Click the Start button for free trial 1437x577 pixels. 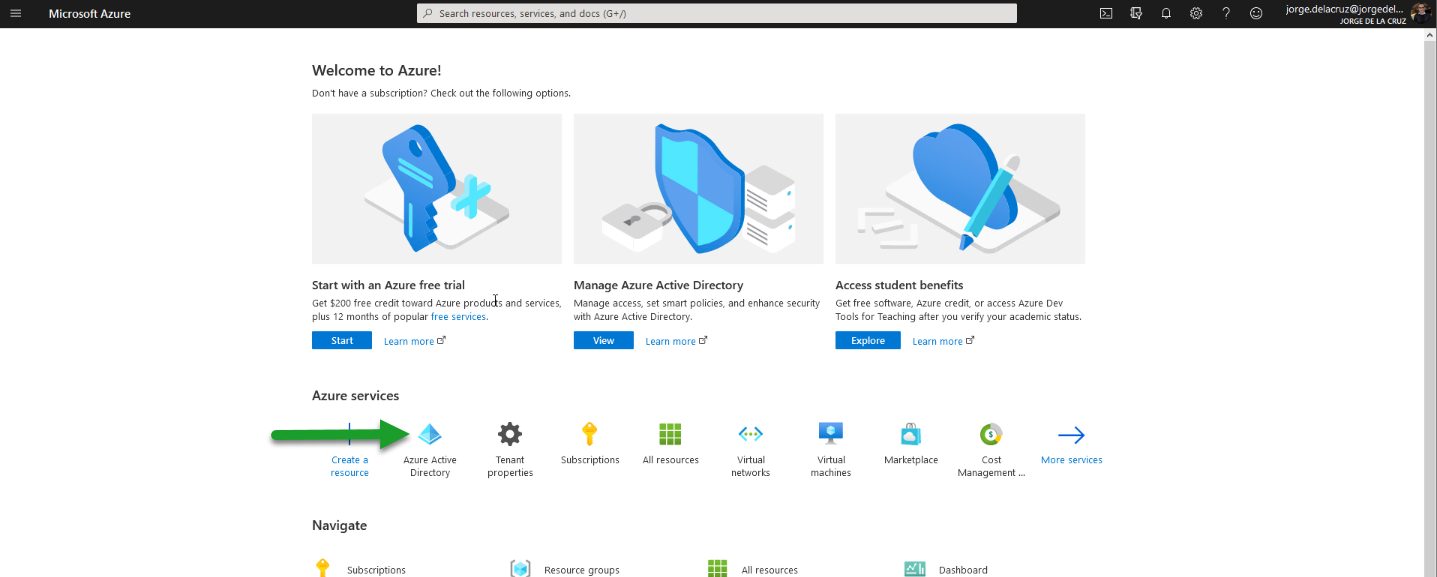point(342,341)
